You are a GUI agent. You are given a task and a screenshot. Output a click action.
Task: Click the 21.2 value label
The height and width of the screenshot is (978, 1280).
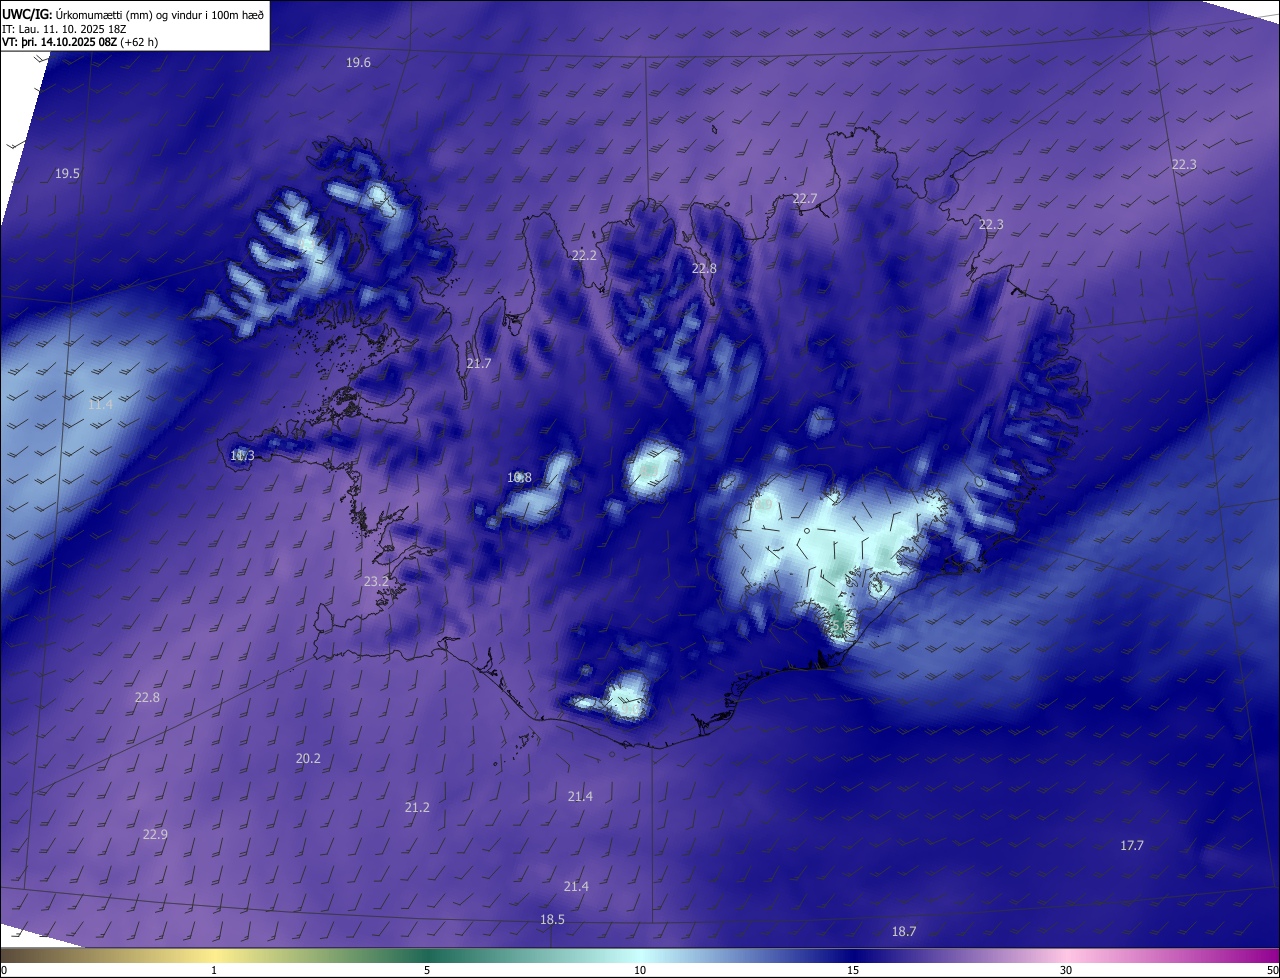(x=417, y=807)
